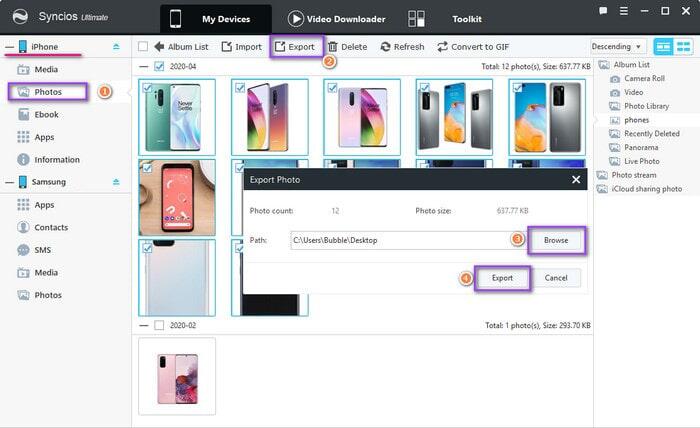Go back to Album List
Screen dimensions: 700x428
tap(181, 46)
